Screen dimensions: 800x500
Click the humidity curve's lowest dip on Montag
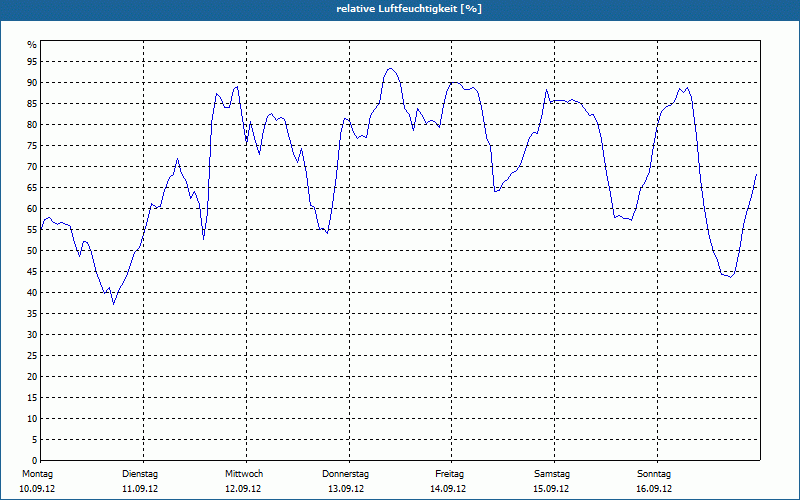click(113, 304)
